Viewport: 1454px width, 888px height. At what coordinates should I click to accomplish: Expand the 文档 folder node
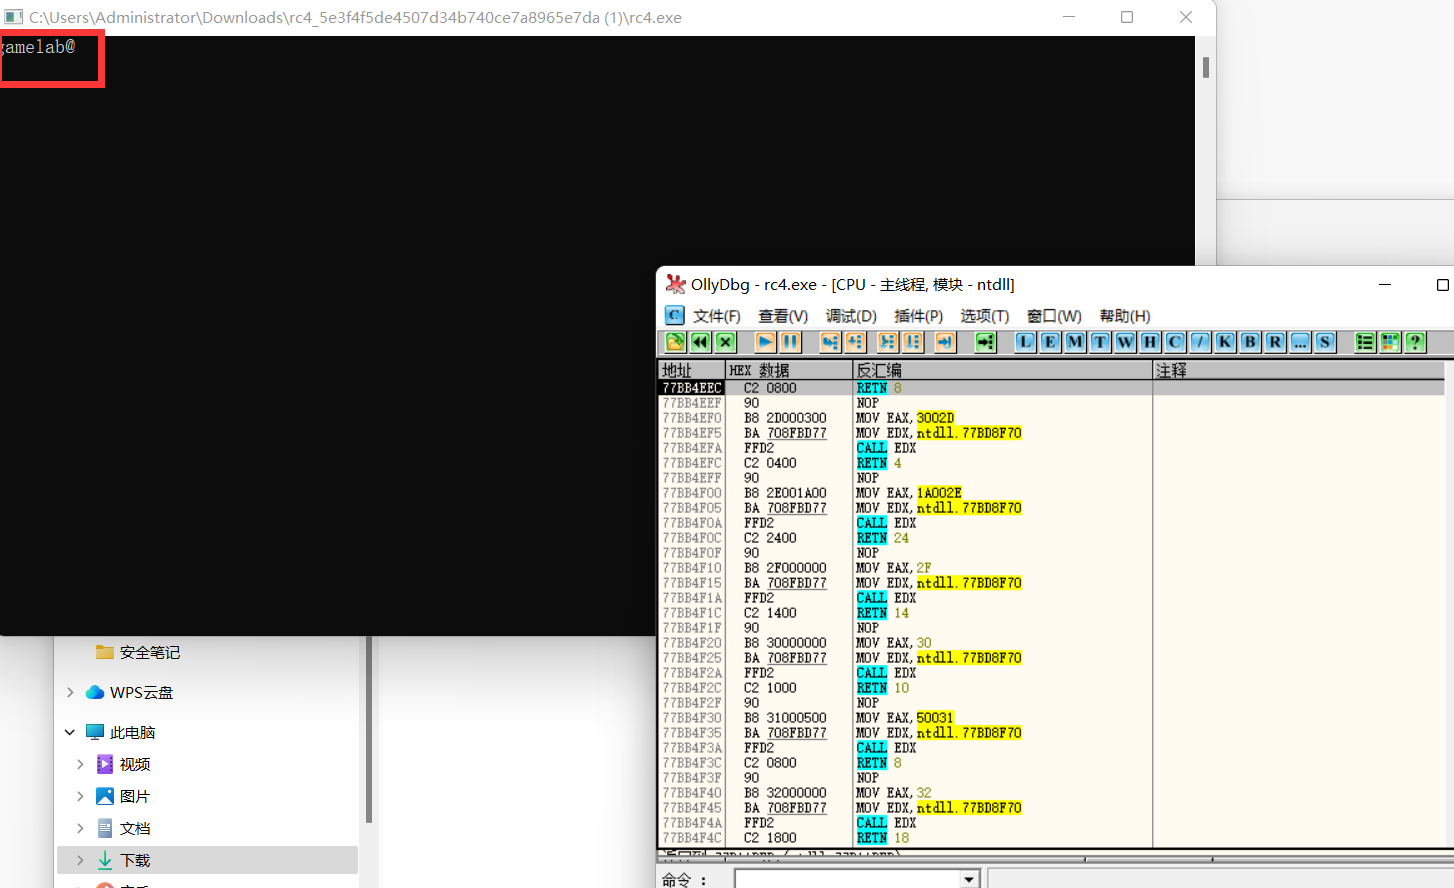pos(80,828)
